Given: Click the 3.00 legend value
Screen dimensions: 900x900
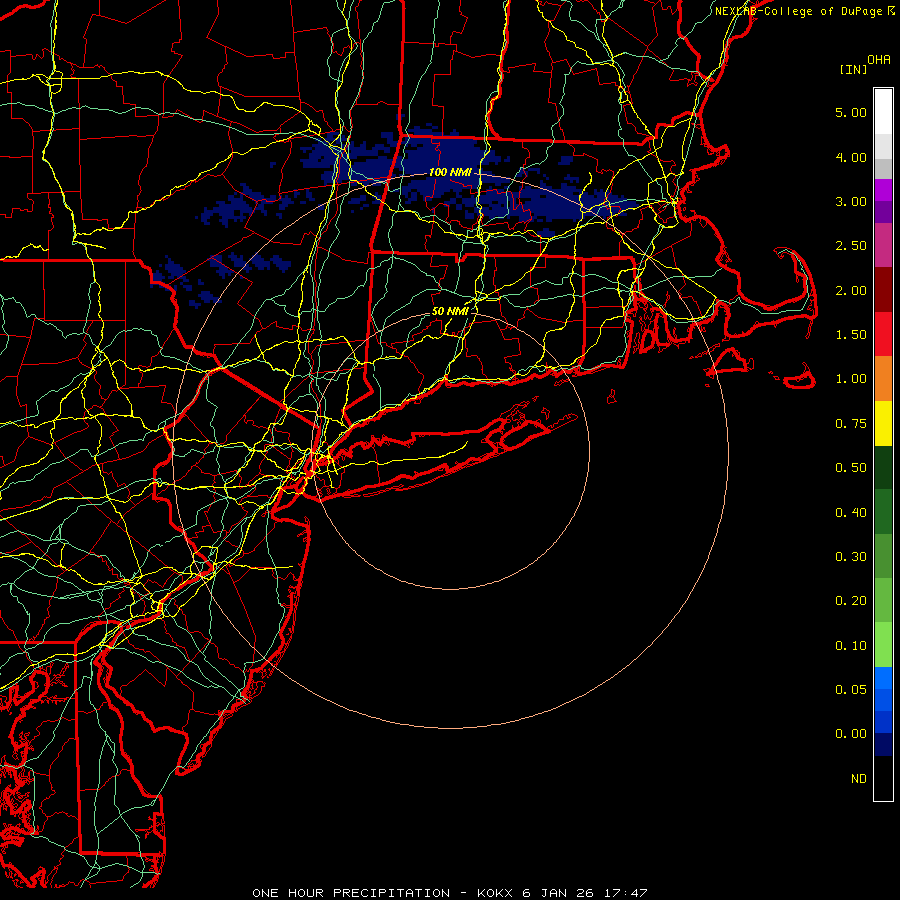Looking at the screenshot, I should [x=851, y=201].
